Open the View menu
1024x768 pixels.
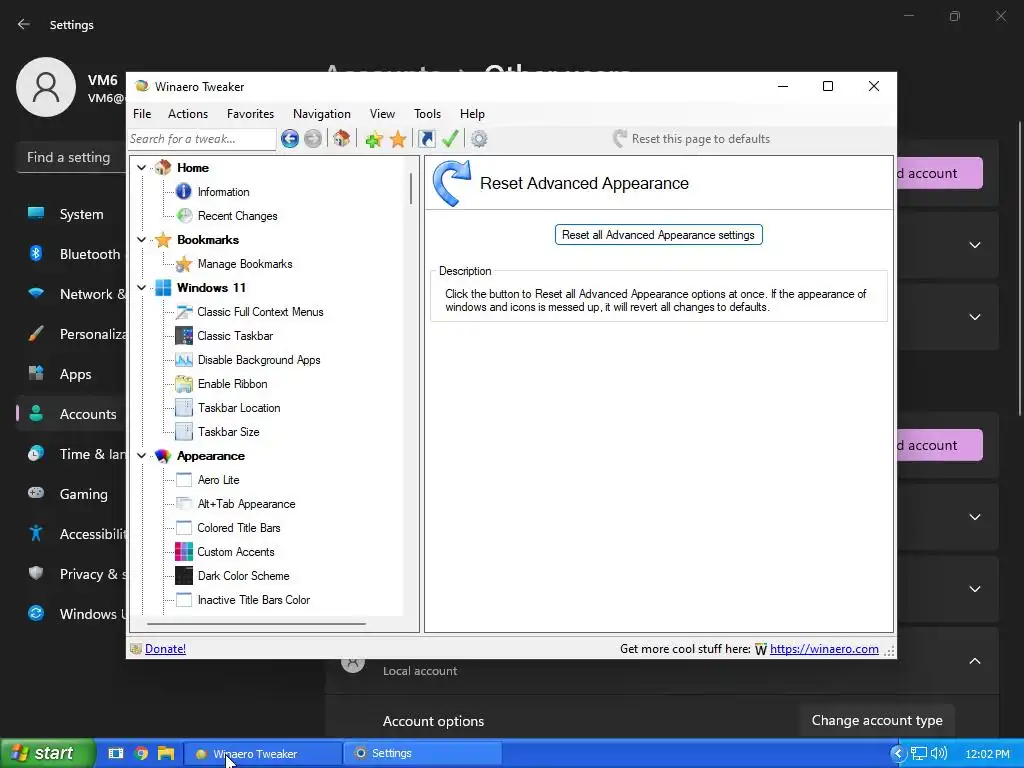[x=382, y=114]
